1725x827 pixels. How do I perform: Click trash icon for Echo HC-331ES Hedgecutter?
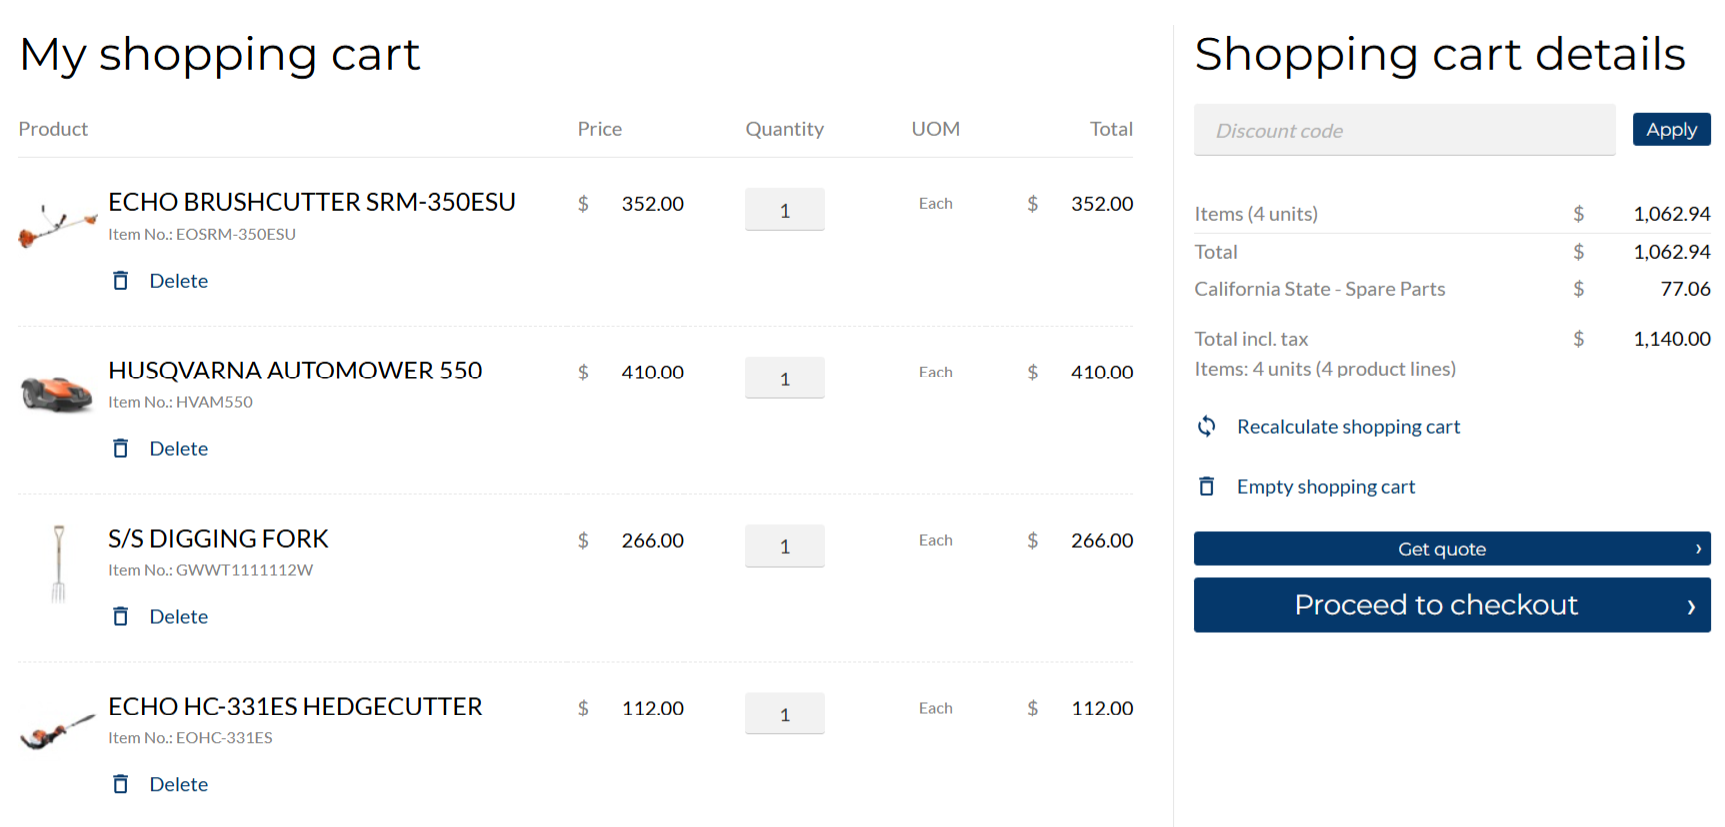click(120, 785)
